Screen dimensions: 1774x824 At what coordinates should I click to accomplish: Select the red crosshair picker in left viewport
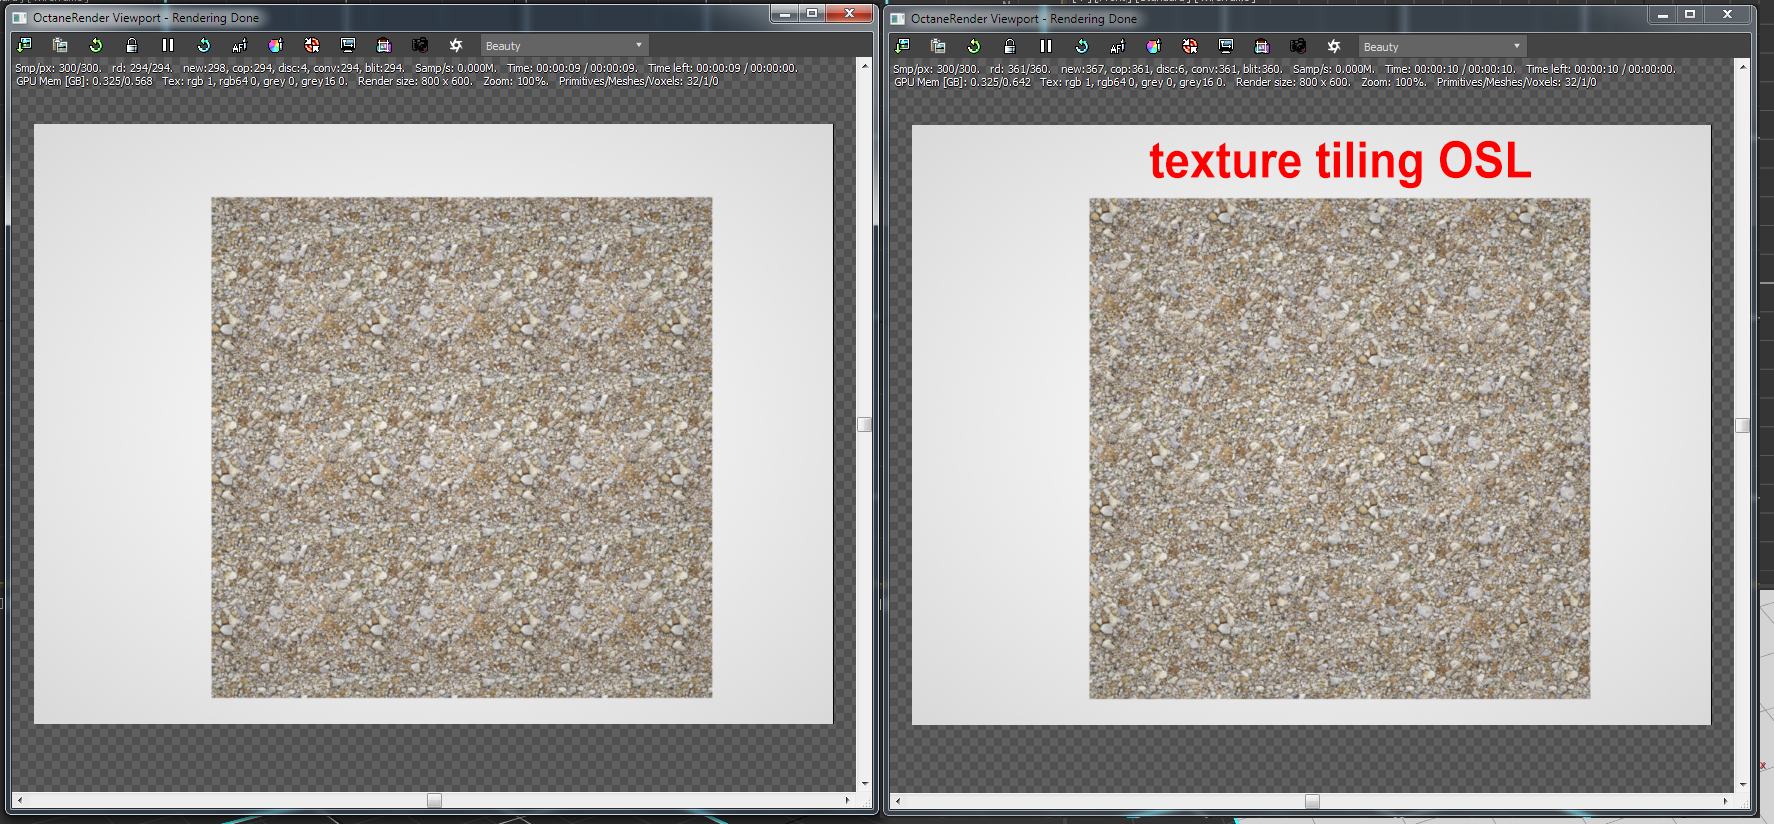[x=312, y=45]
